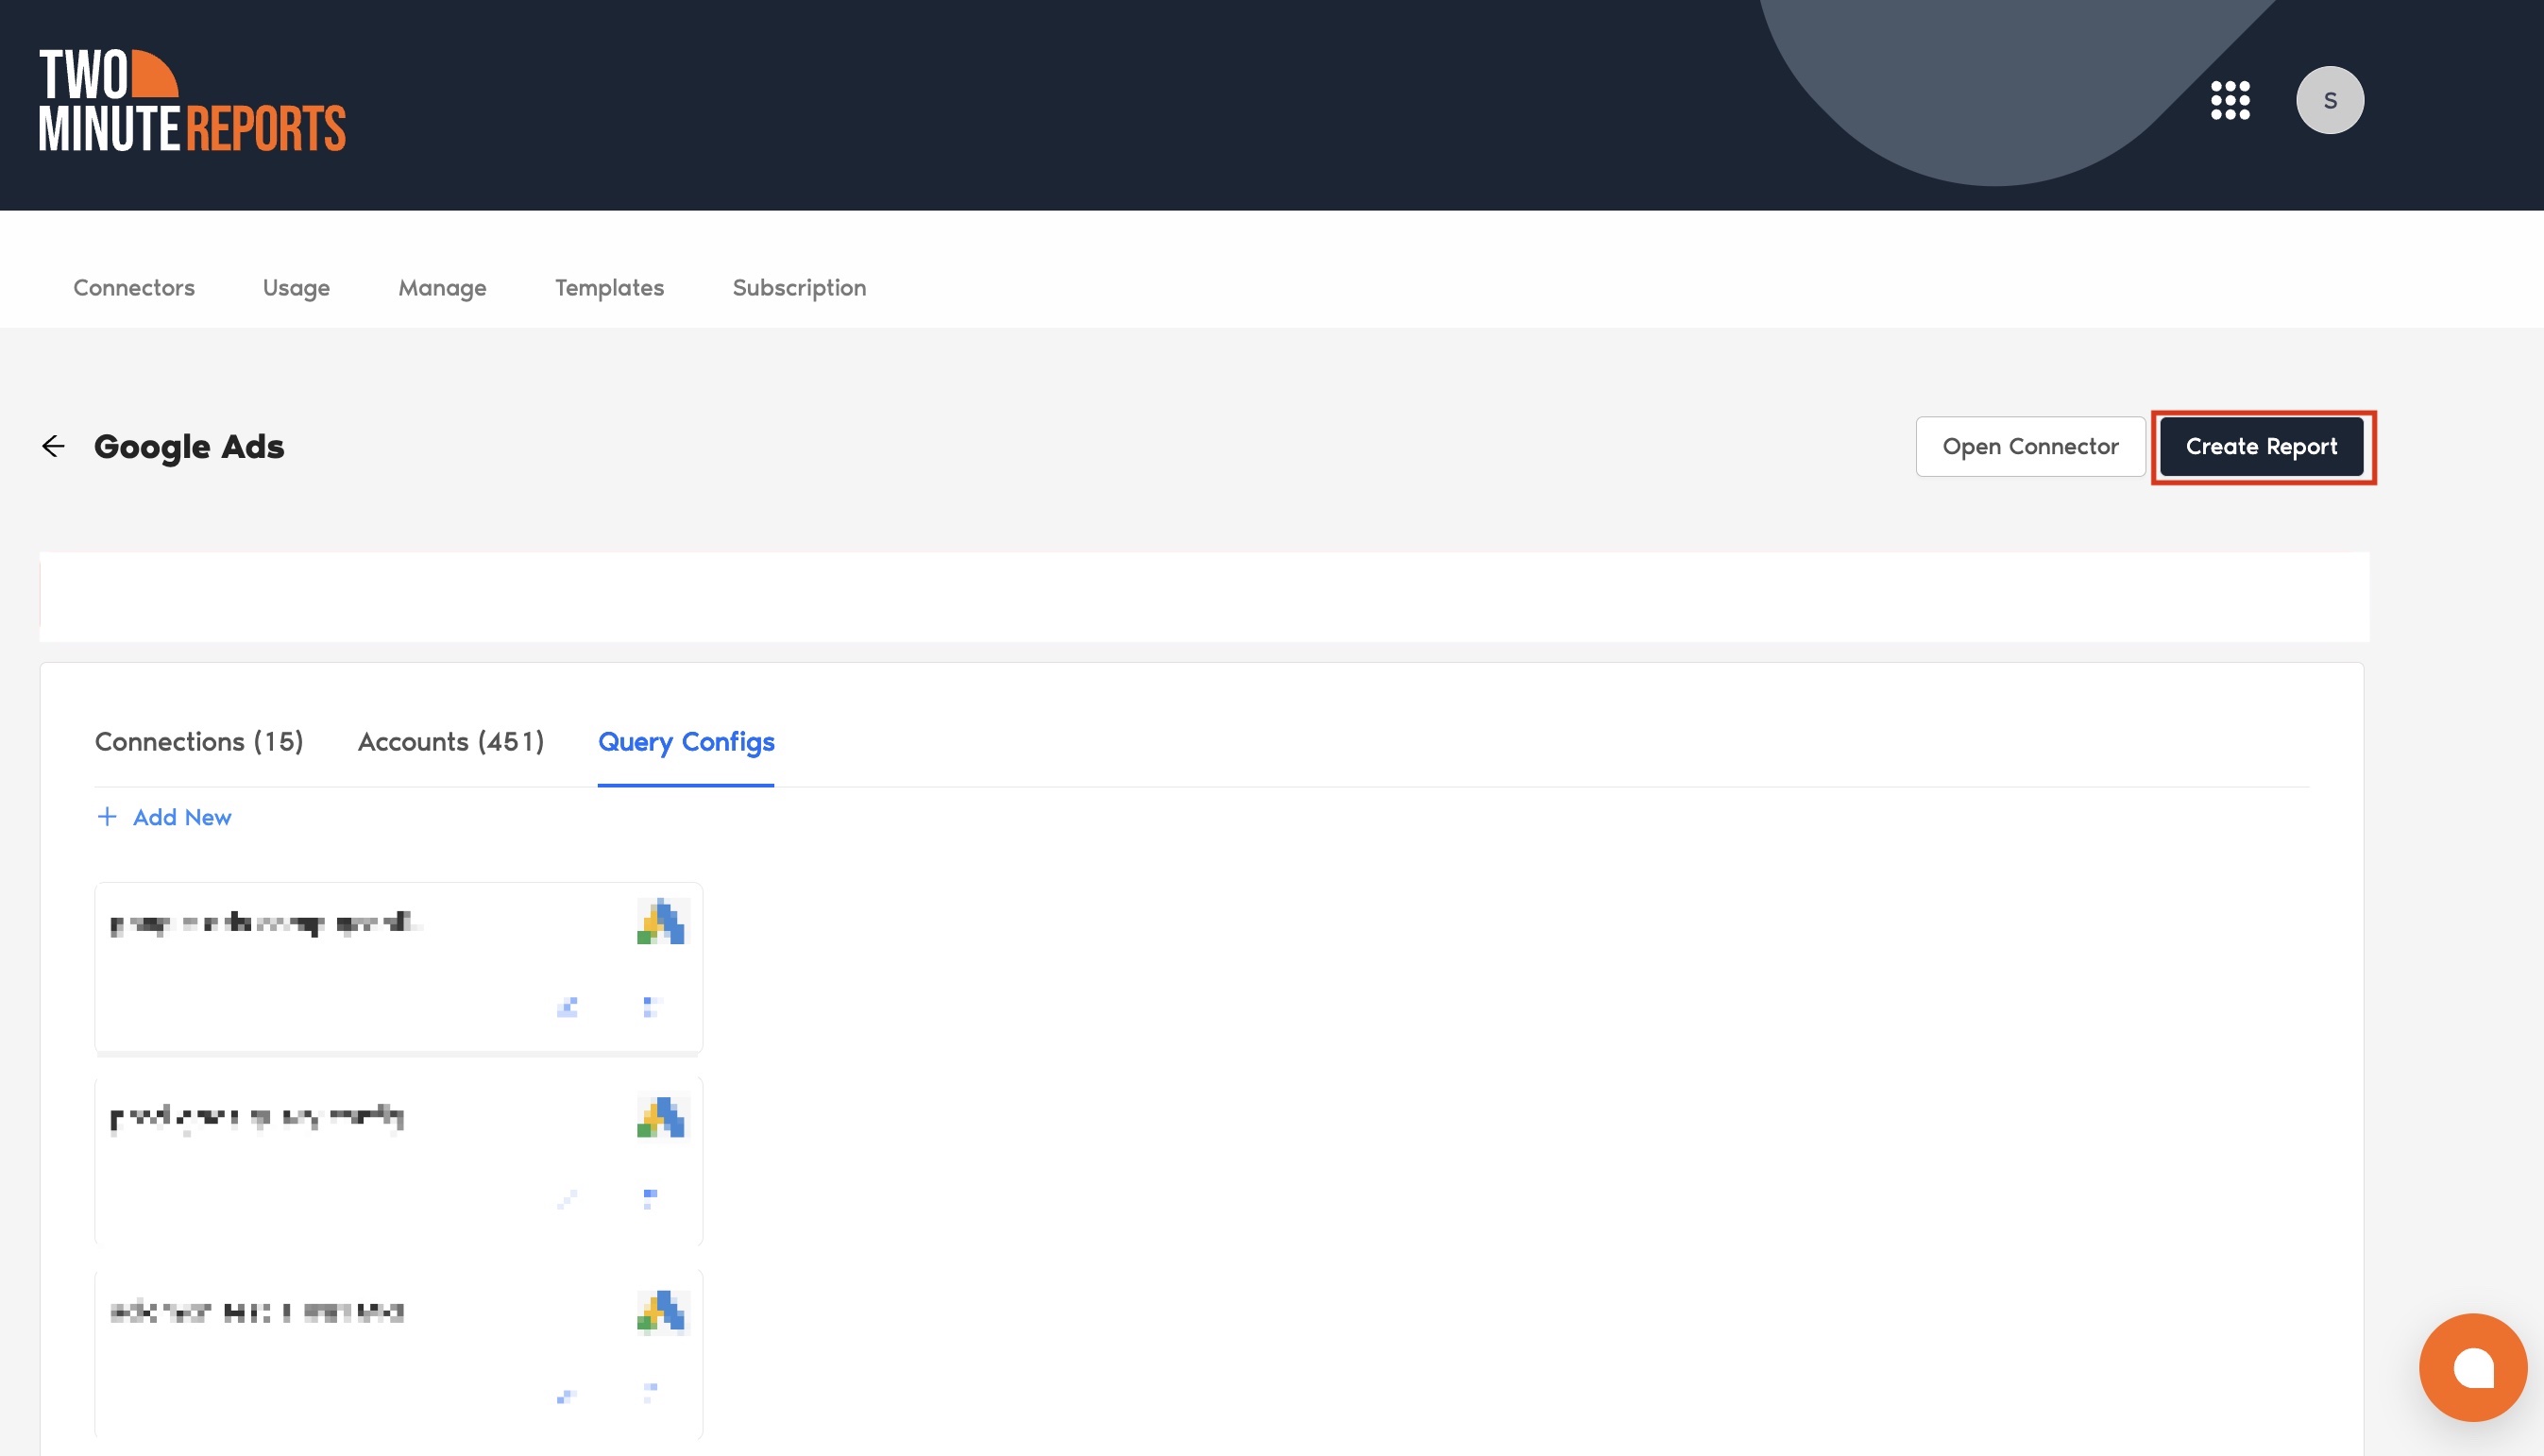Click Google Ads icon on third query config card
Viewport: 2544px width, 1456px height.
[662, 1311]
